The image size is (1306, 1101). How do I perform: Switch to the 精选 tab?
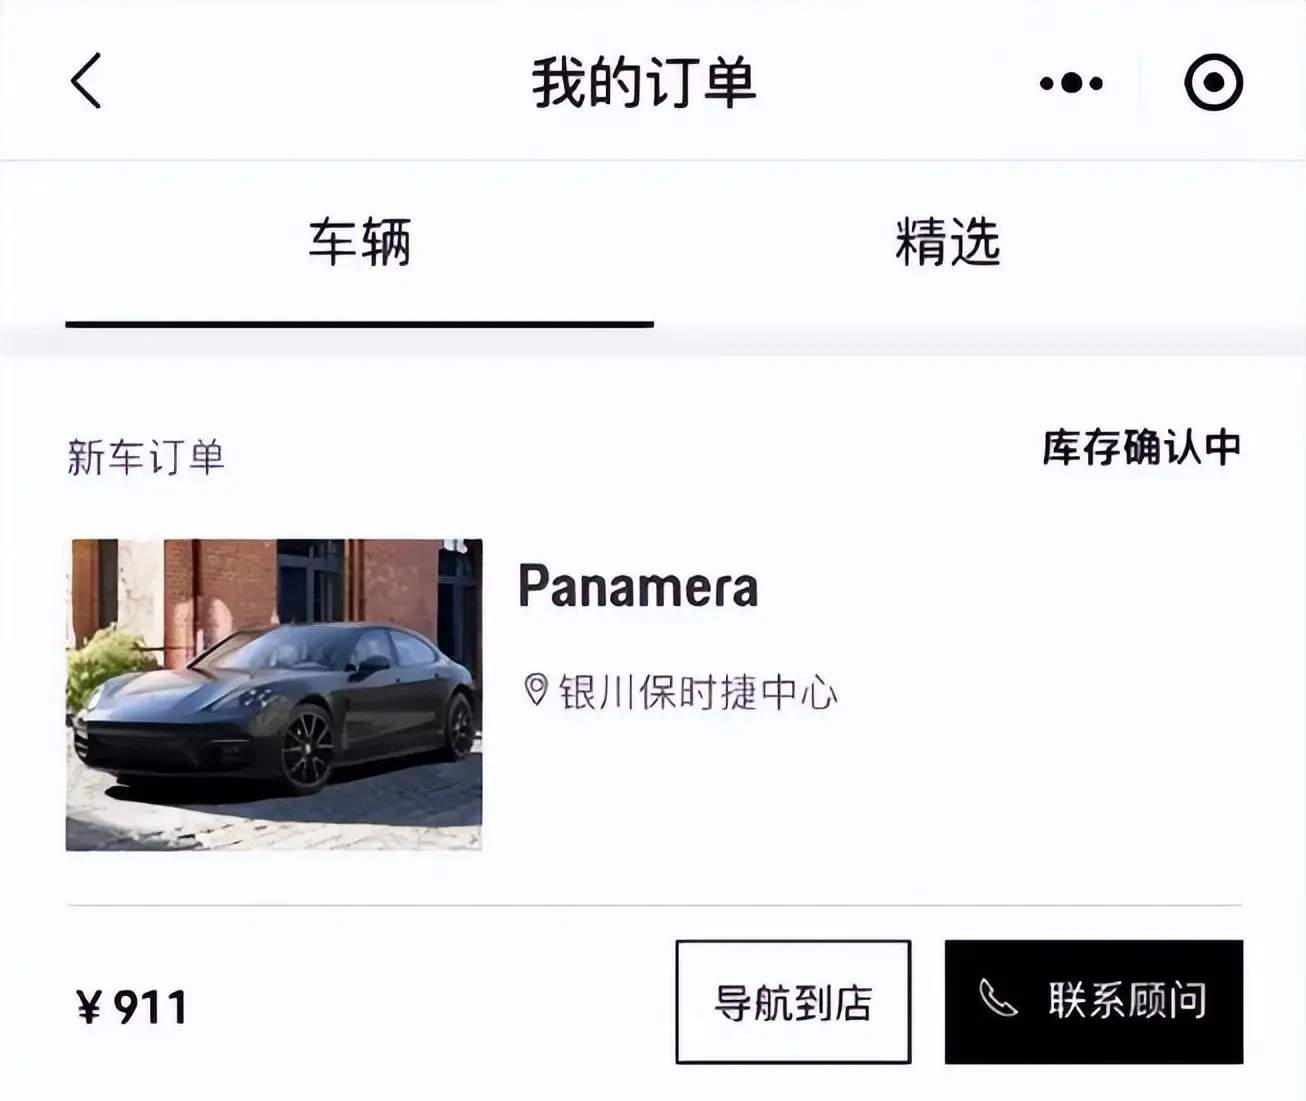coord(947,242)
